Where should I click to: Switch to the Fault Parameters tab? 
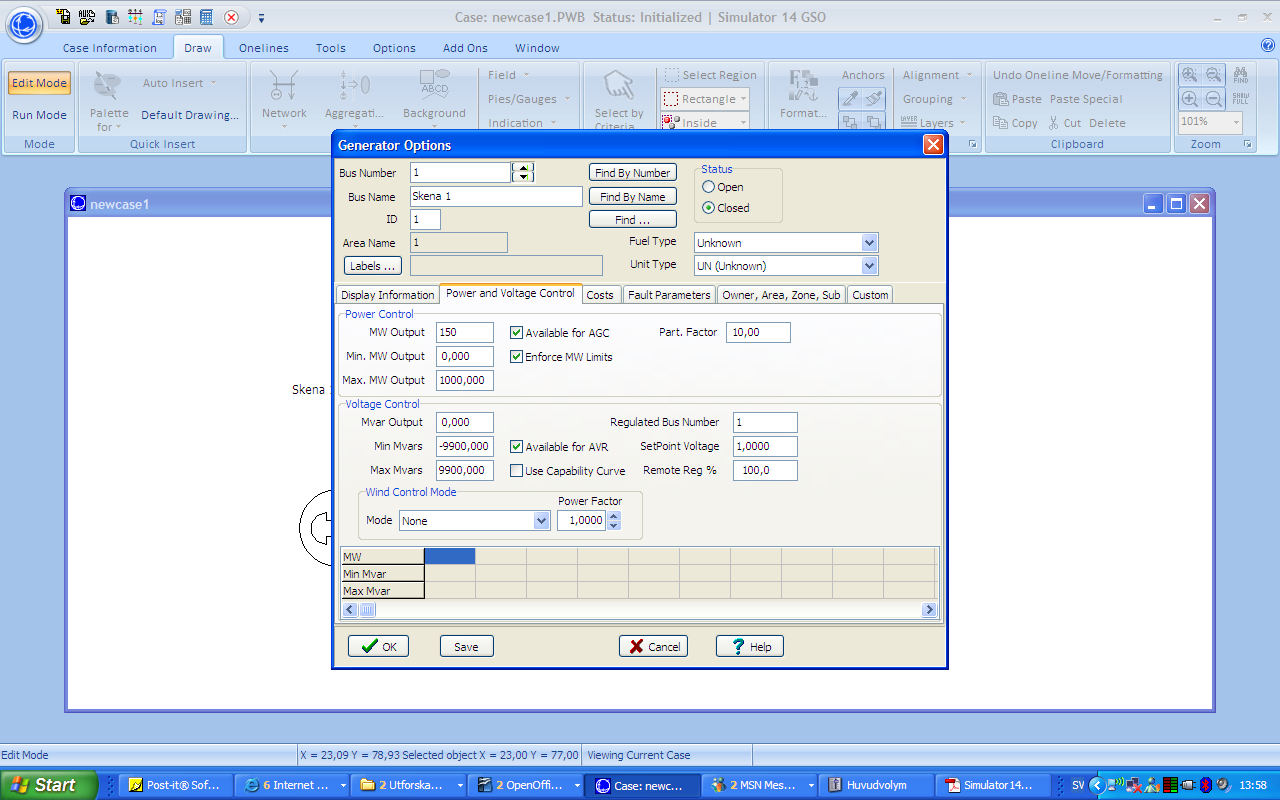coord(670,295)
